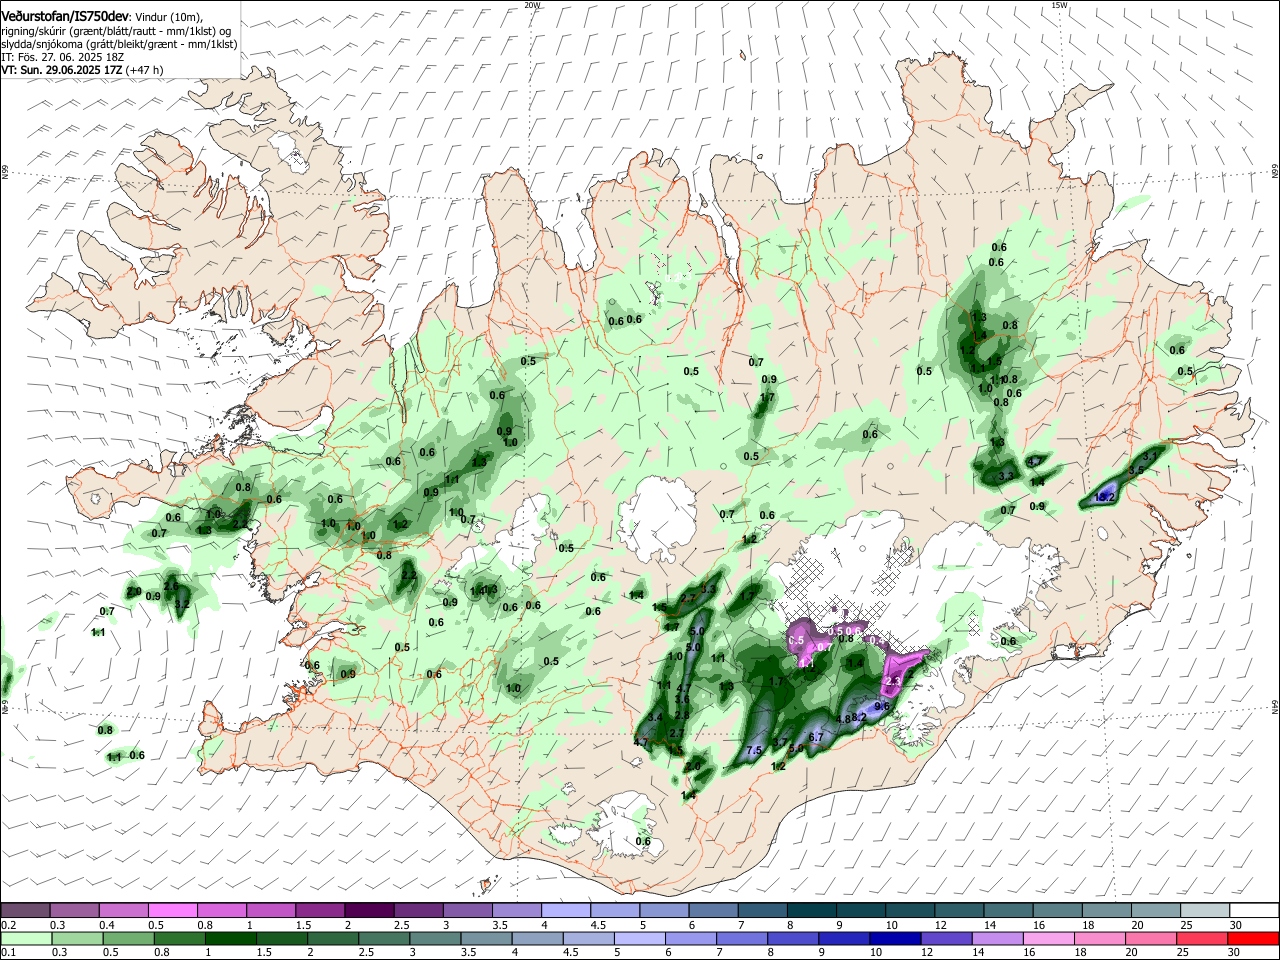
Task: Click the medium green 0.5 swatch in the lower legend row
Action: 129,938
